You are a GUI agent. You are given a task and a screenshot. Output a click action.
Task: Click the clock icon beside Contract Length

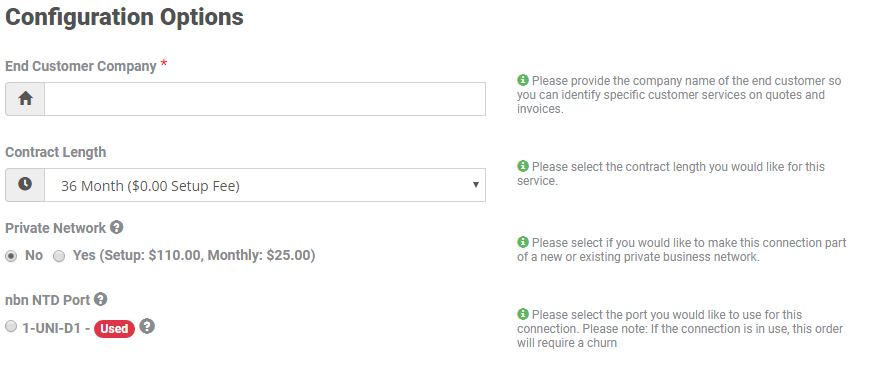(25, 184)
